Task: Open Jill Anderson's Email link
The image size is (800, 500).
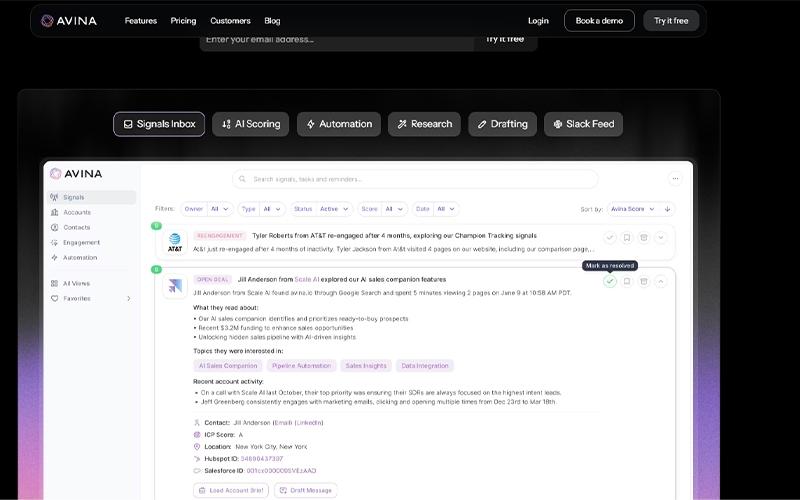Action: coord(283,423)
